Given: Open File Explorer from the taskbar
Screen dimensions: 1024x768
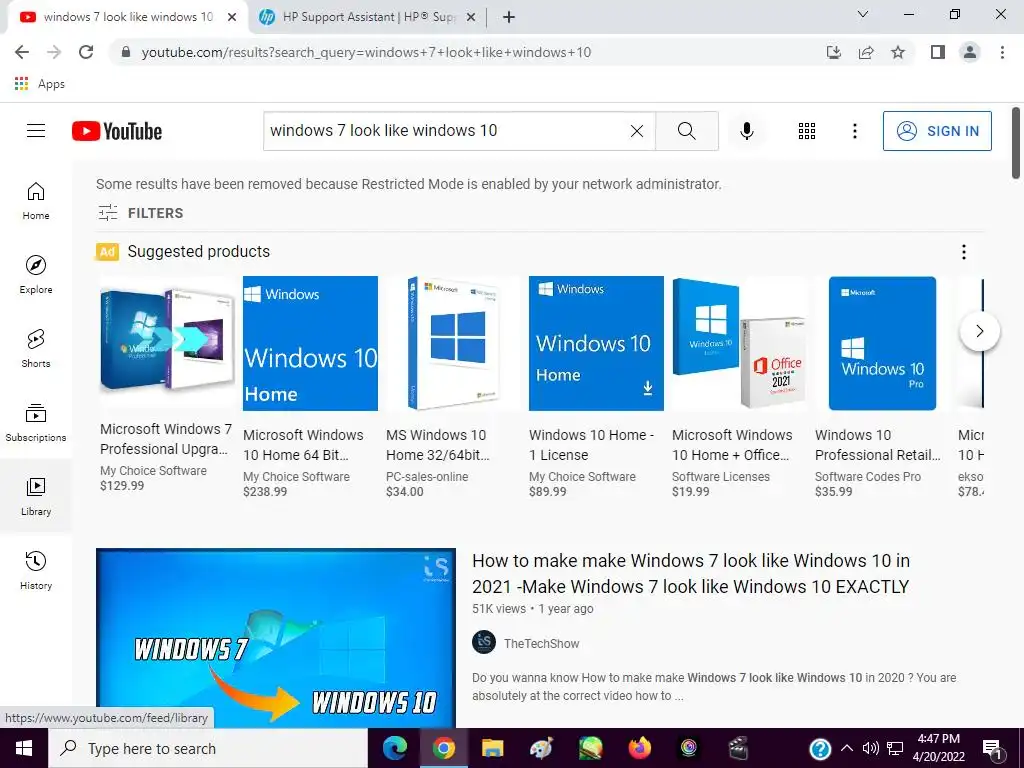Looking at the screenshot, I should point(492,748).
